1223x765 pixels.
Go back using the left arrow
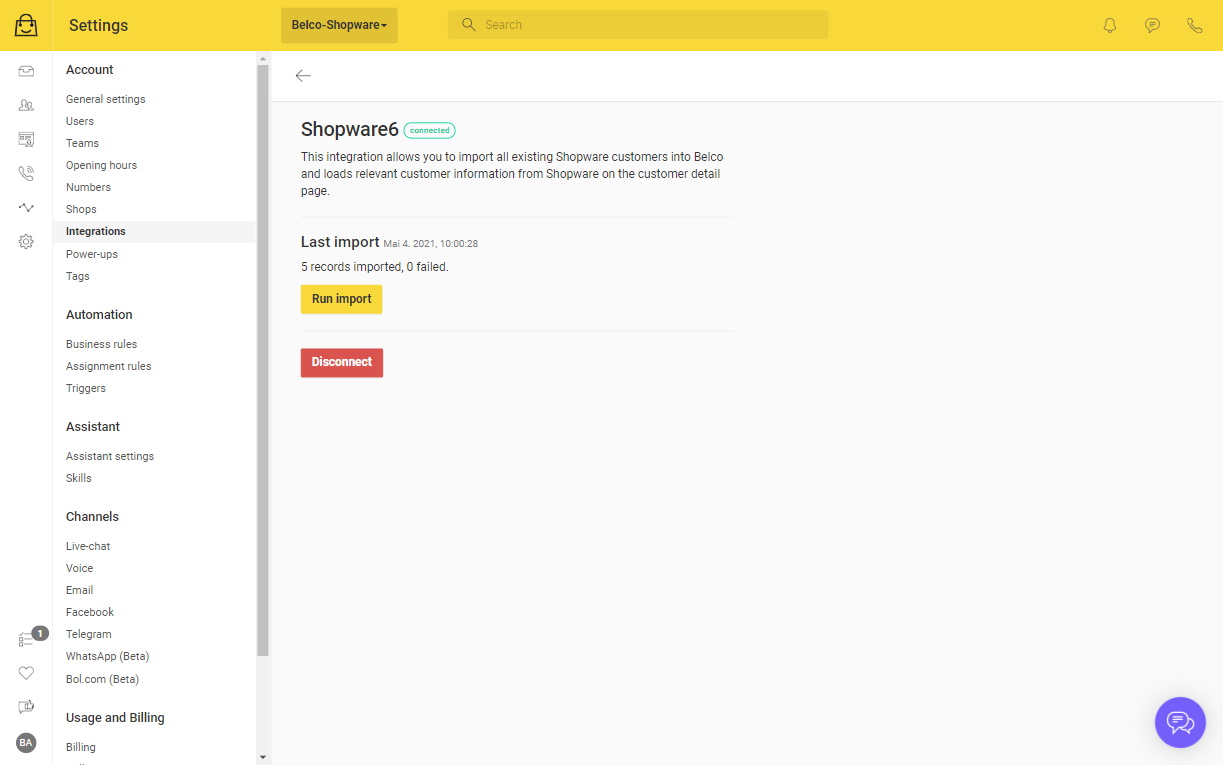click(303, 76)
